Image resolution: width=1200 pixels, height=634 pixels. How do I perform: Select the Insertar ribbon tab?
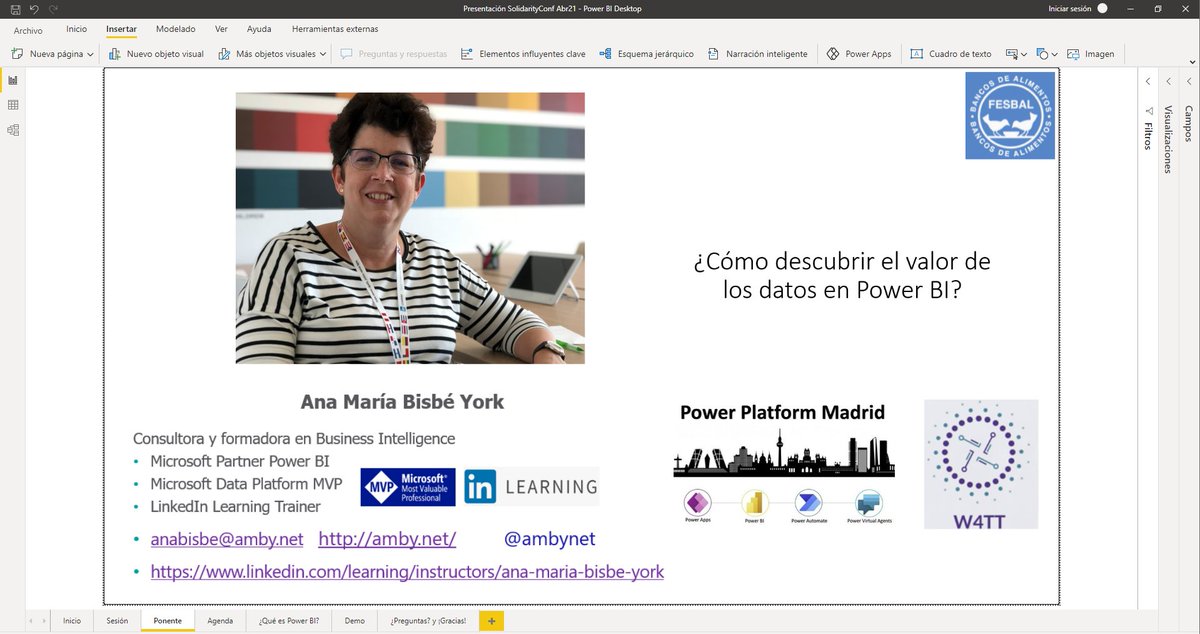click(x=122, y=30)
